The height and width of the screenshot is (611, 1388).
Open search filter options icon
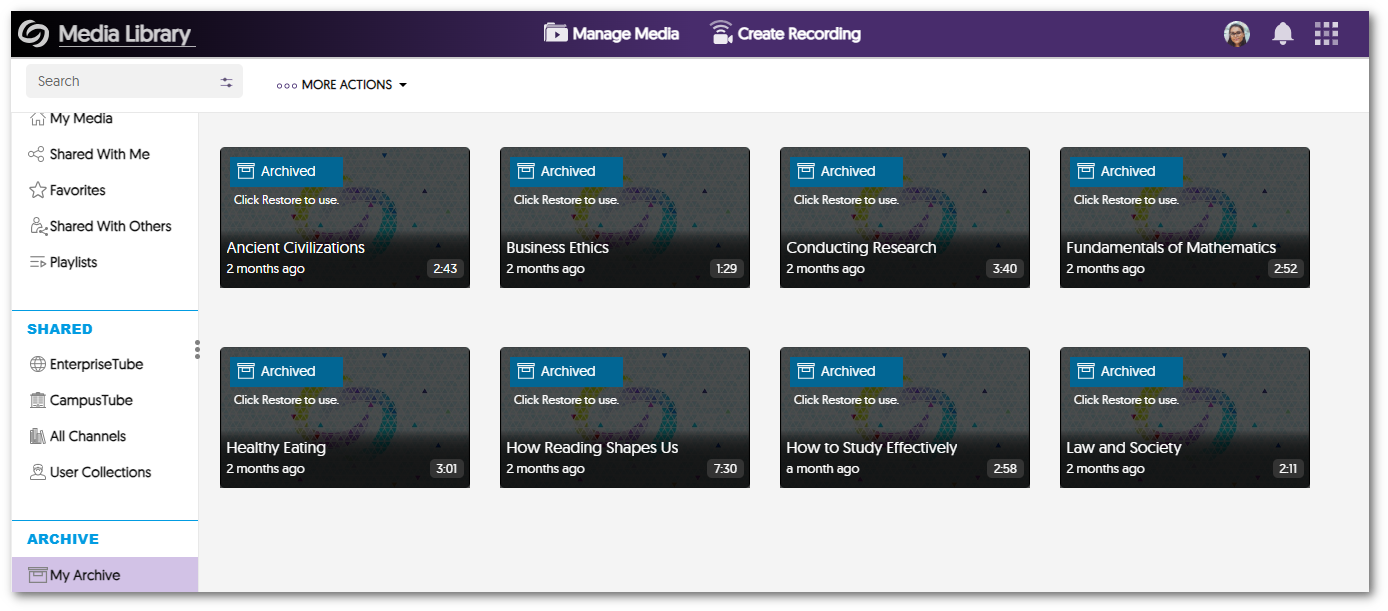227,82
